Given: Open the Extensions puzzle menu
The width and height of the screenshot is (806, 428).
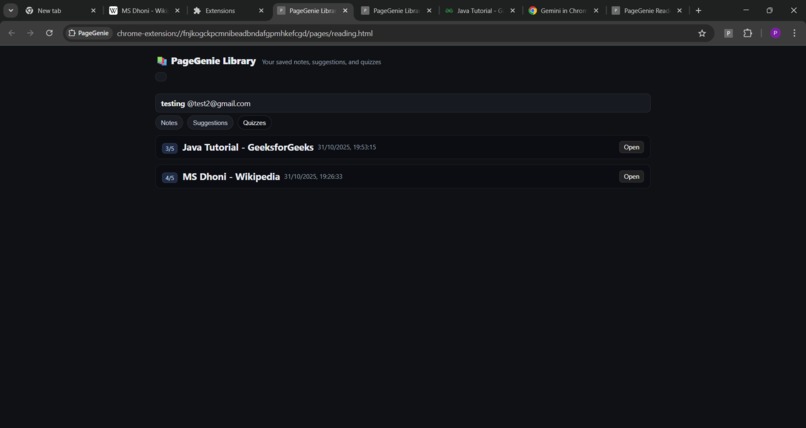Looking at the screenshot, I should 747,33.
